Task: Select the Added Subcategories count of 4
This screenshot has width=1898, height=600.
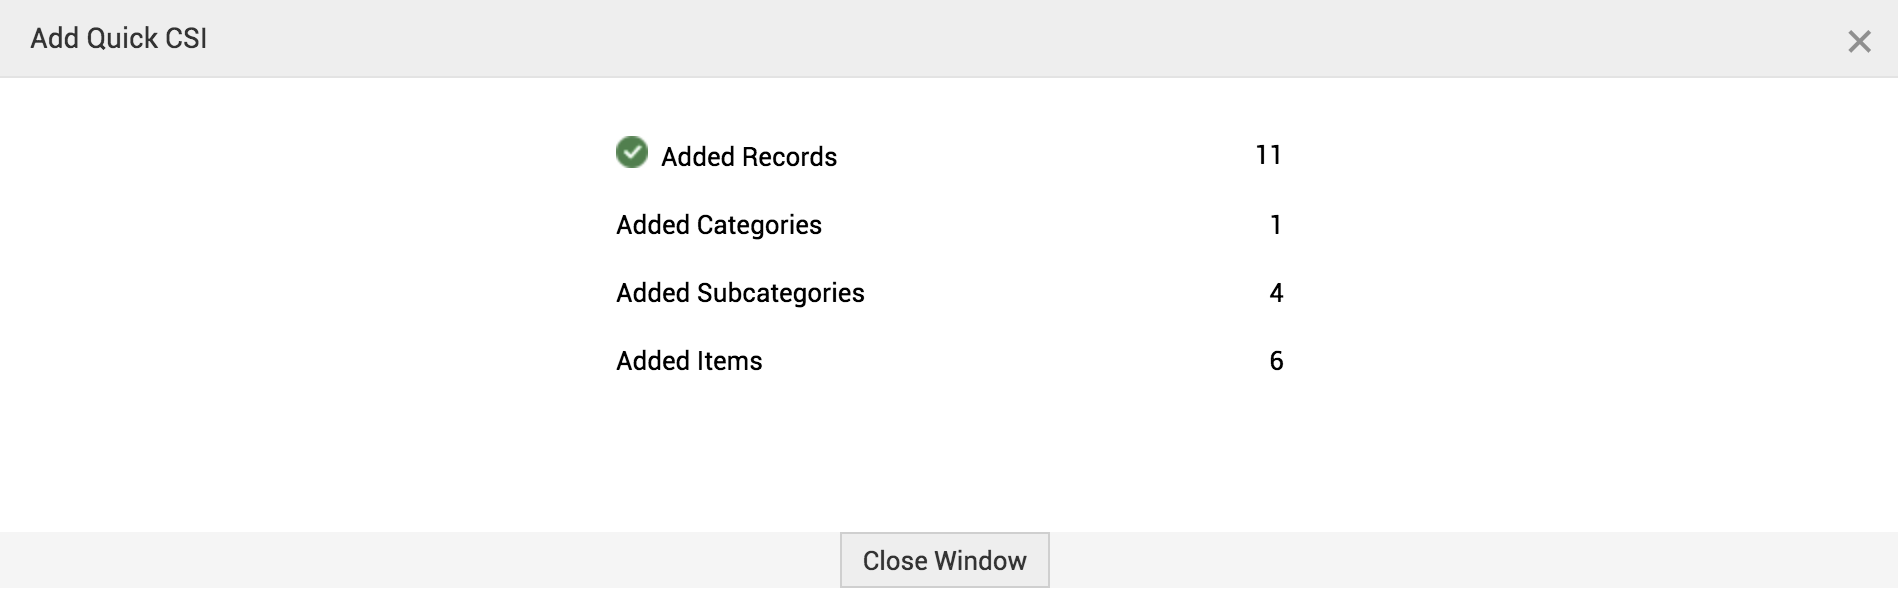Action: [1276, 293]
